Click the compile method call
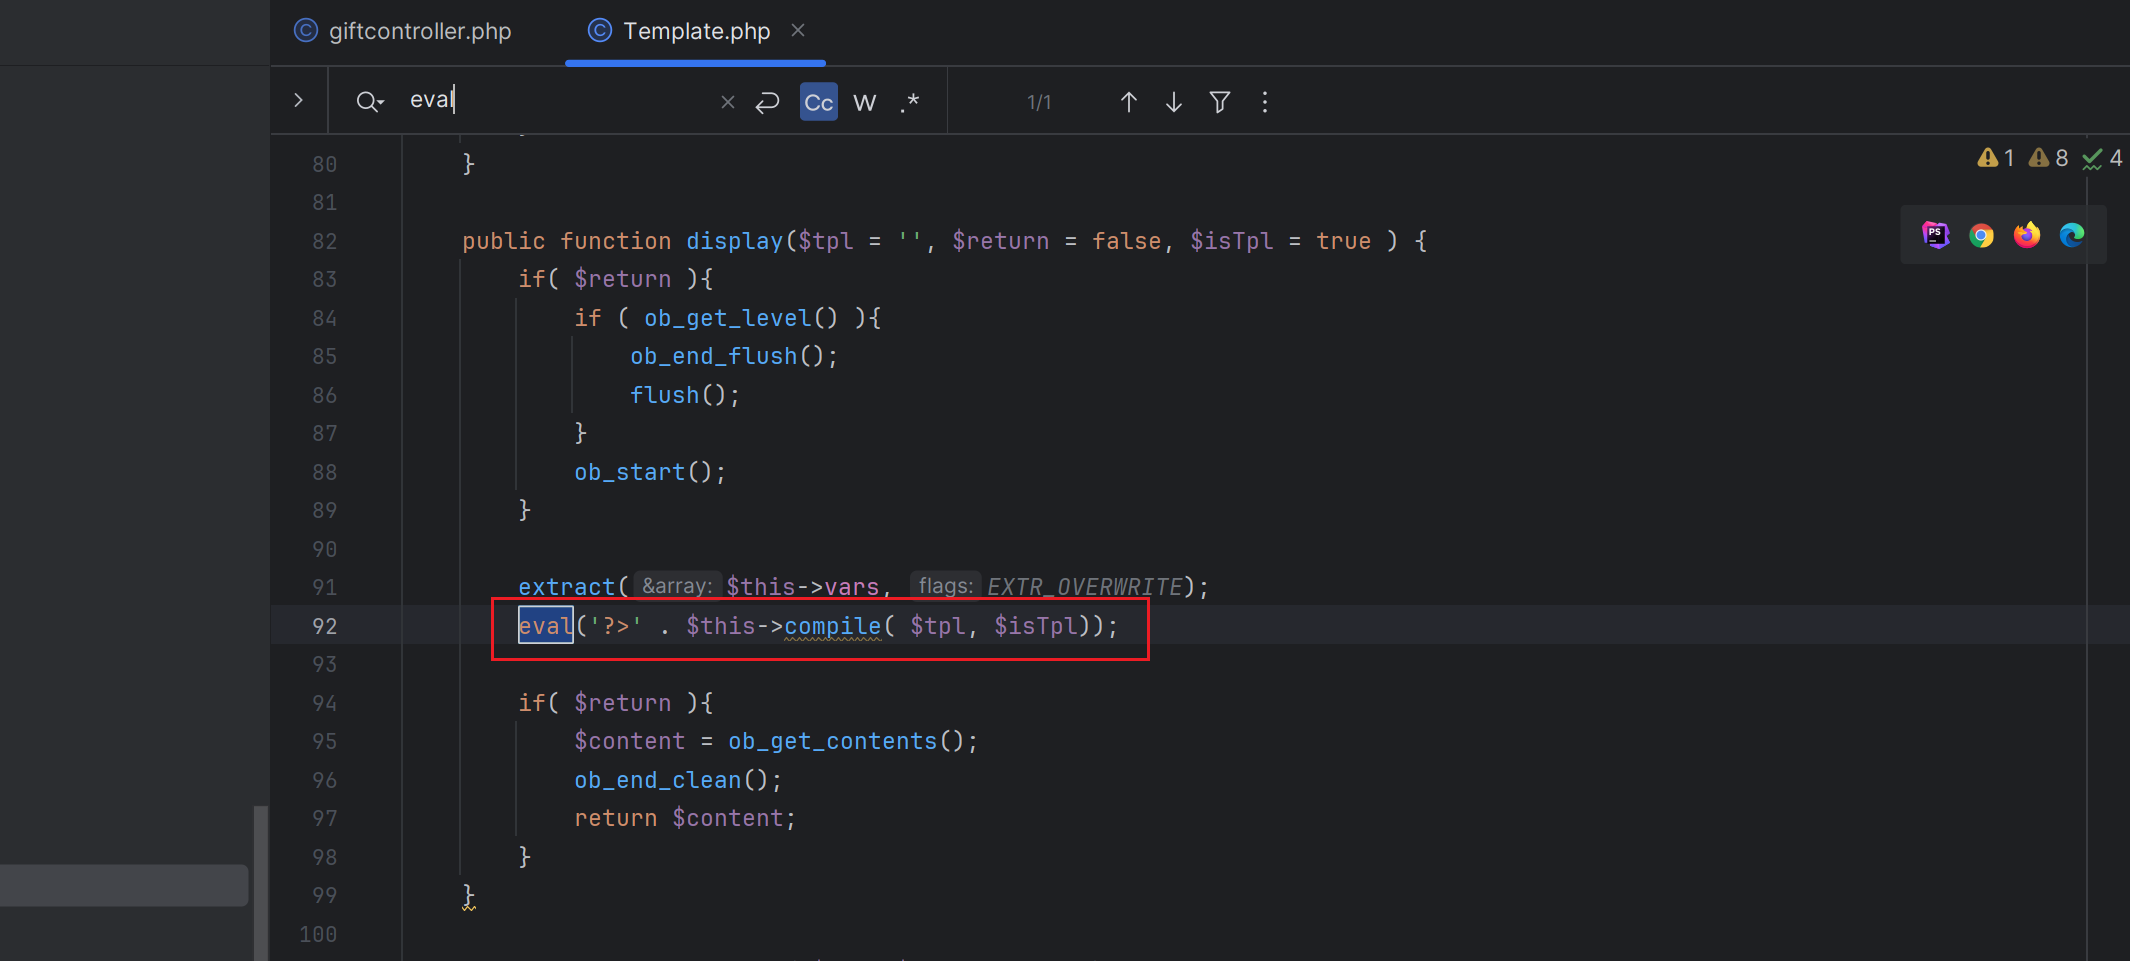Image resolution: width=2130 pixels, height=961 pixels. [833, 626]
